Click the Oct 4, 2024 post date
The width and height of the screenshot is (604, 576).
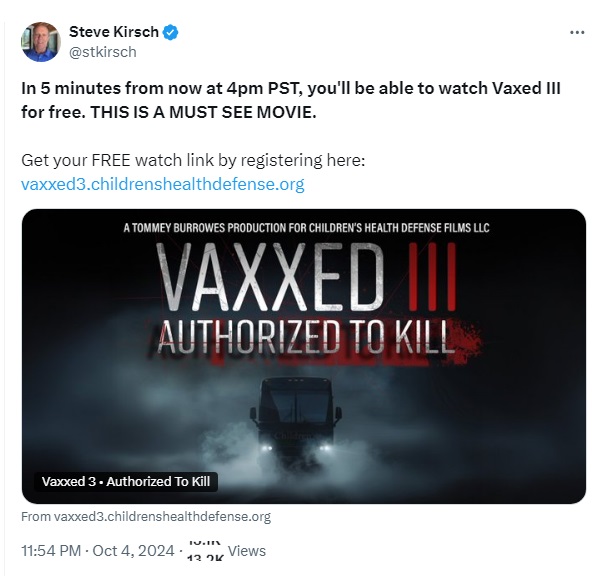[133, 551]
